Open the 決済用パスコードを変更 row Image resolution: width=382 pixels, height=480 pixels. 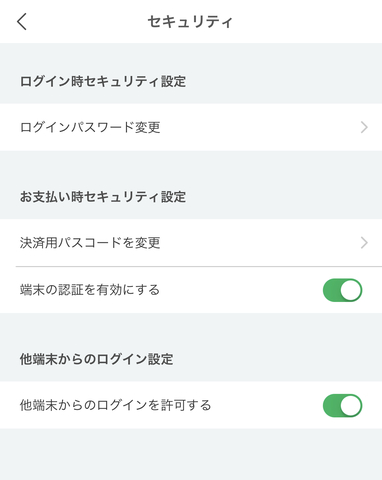(x=191, y=243)
